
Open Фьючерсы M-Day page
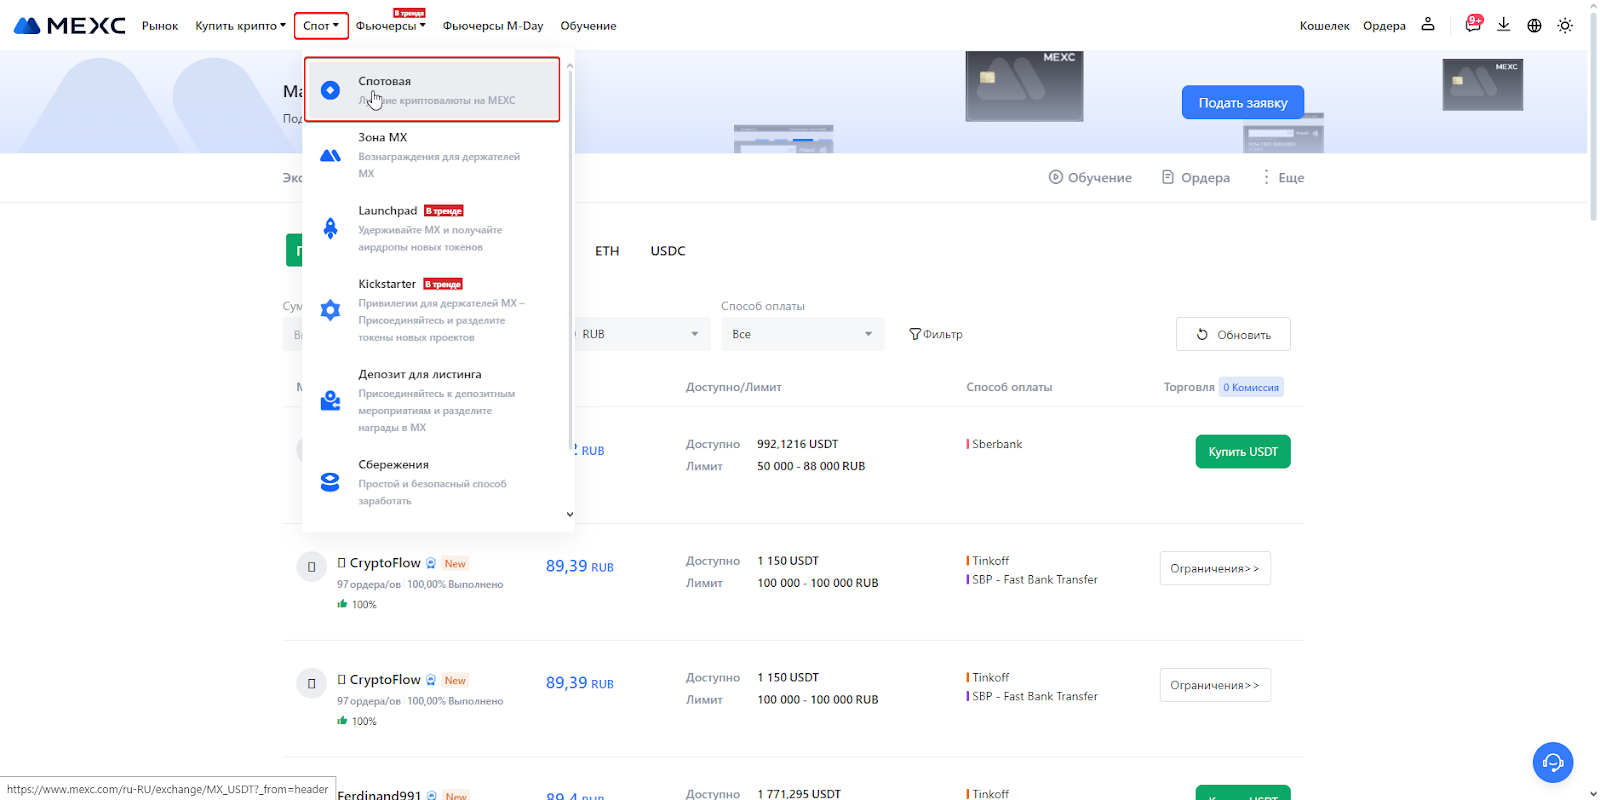493,26
